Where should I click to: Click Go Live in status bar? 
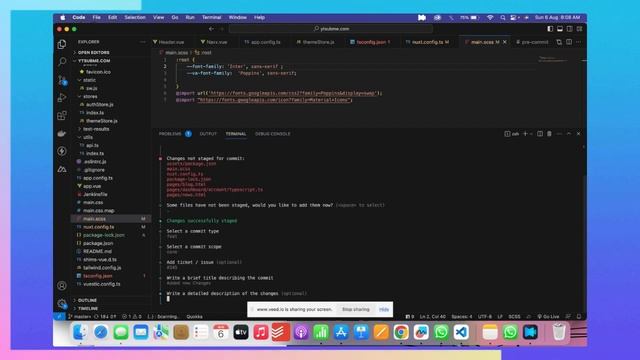(548, 316)
